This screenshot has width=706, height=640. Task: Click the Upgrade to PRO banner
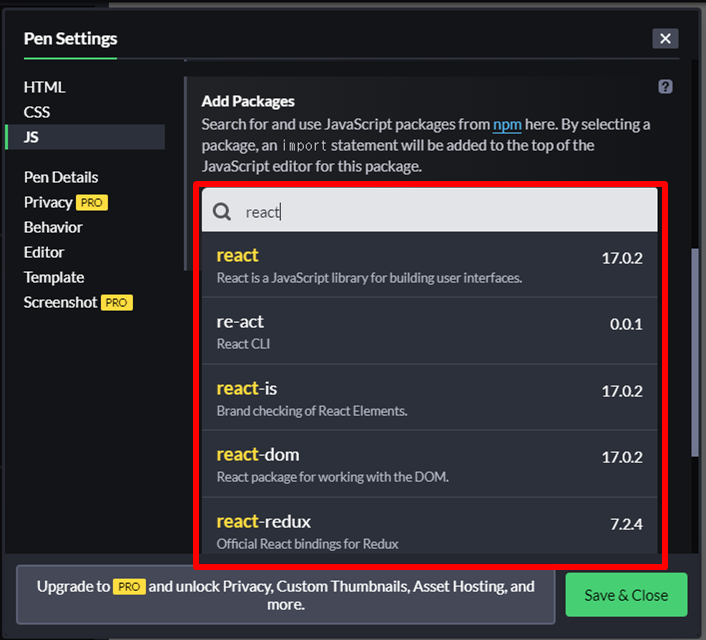(x=285, y=595)
